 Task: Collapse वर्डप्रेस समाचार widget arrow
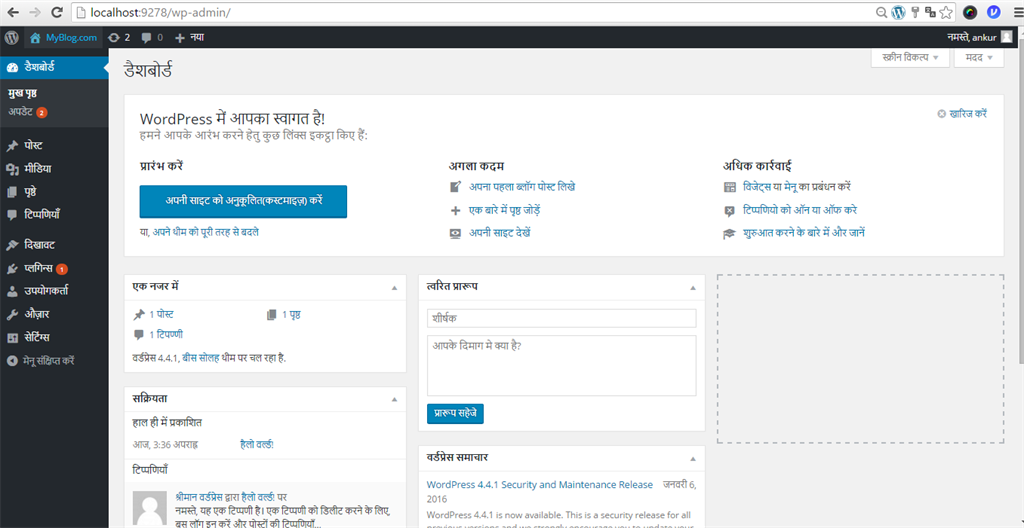(693, 458)
